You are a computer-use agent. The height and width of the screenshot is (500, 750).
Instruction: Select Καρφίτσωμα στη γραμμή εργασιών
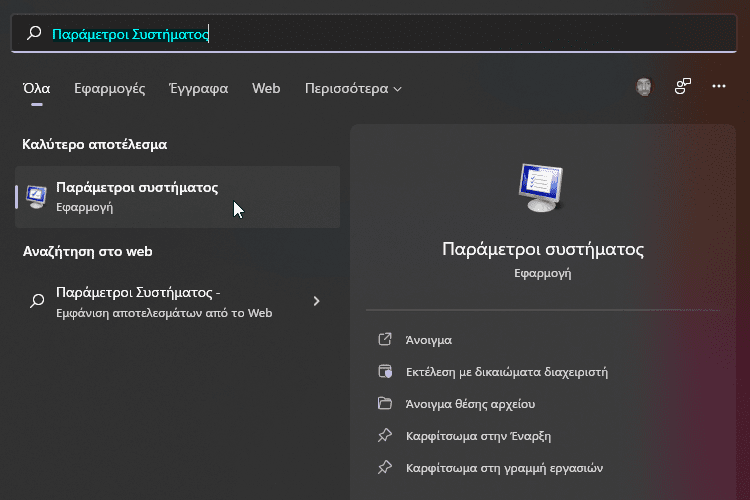[505, 468]
